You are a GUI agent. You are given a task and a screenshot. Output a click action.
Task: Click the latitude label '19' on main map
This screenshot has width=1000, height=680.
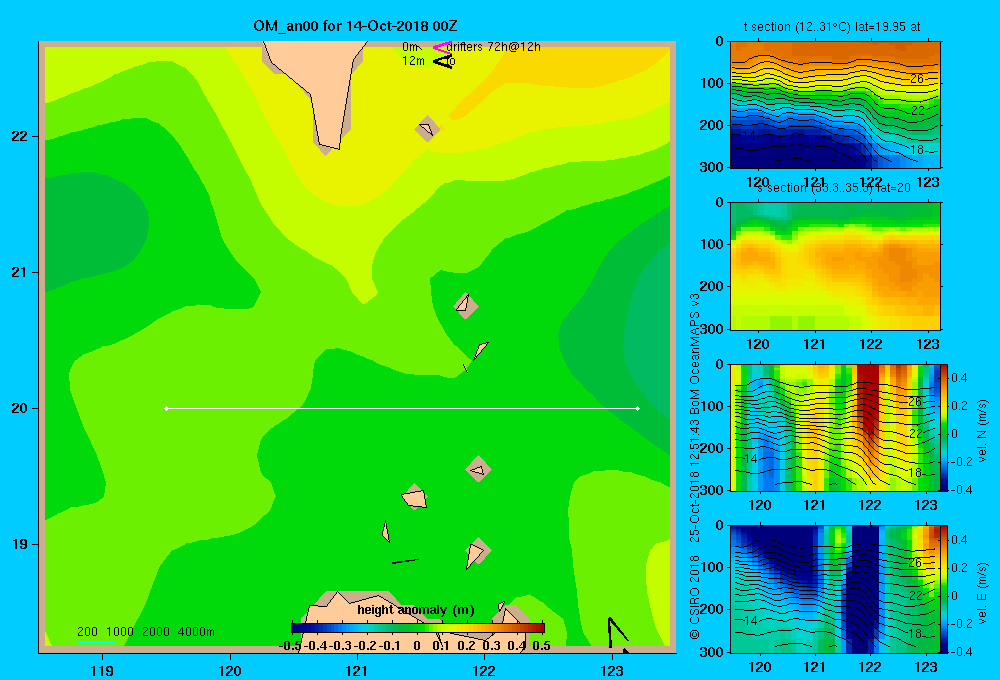click(x=20, y=544)
